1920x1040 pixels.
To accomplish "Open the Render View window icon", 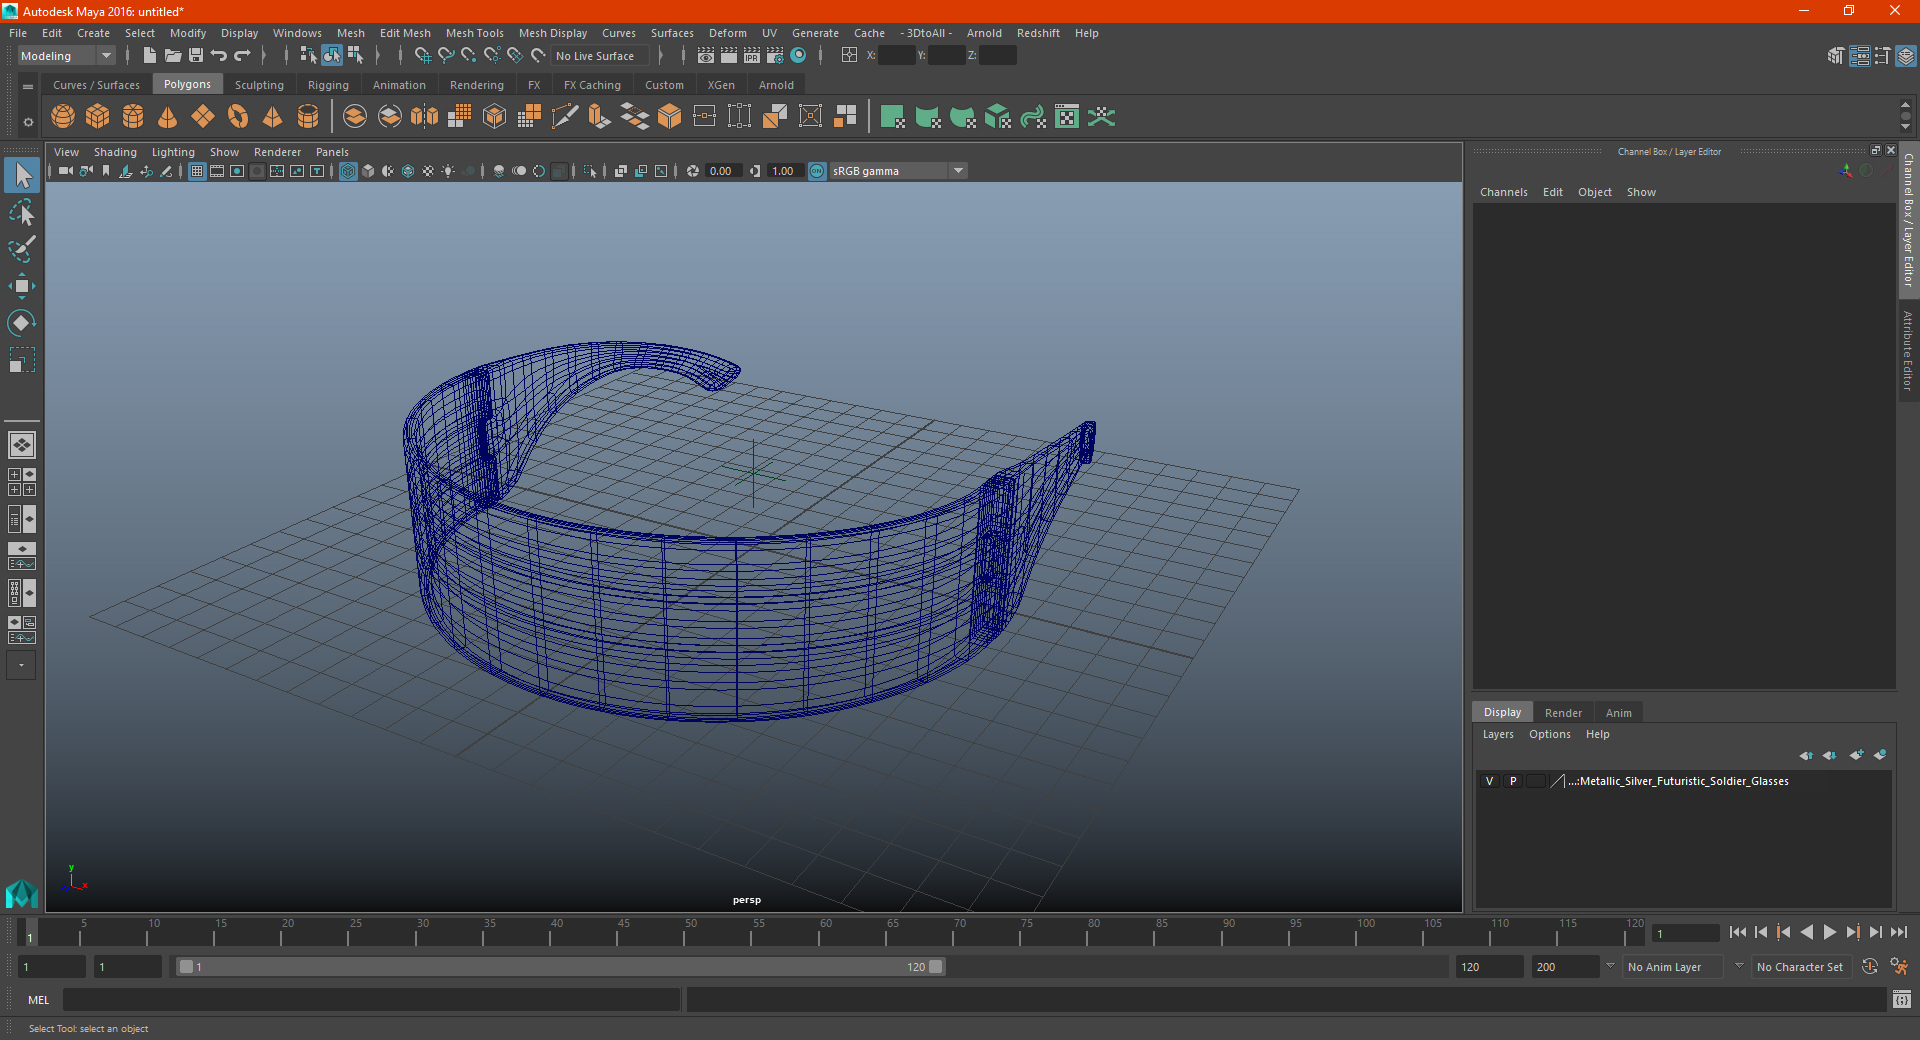I will 706,56.
